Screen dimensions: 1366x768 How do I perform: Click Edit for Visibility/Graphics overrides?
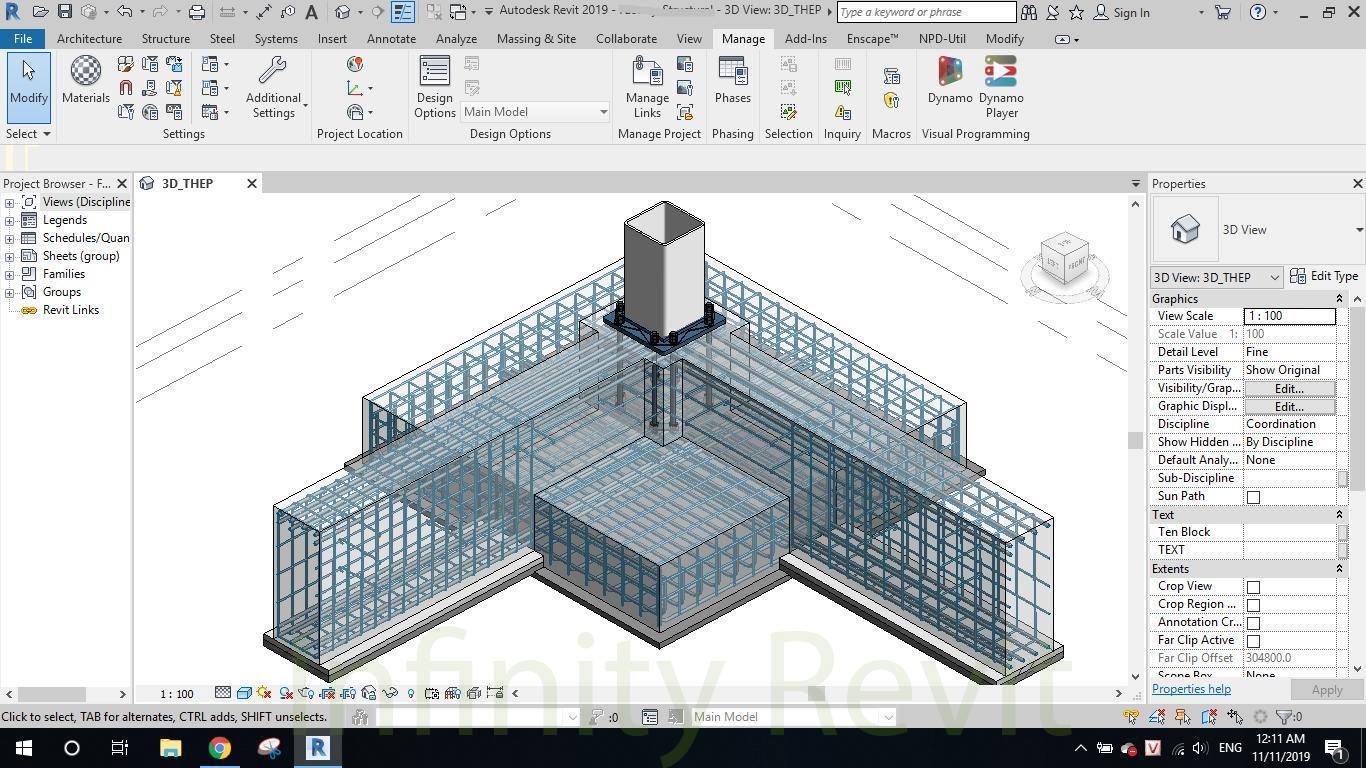(1288, 388)
